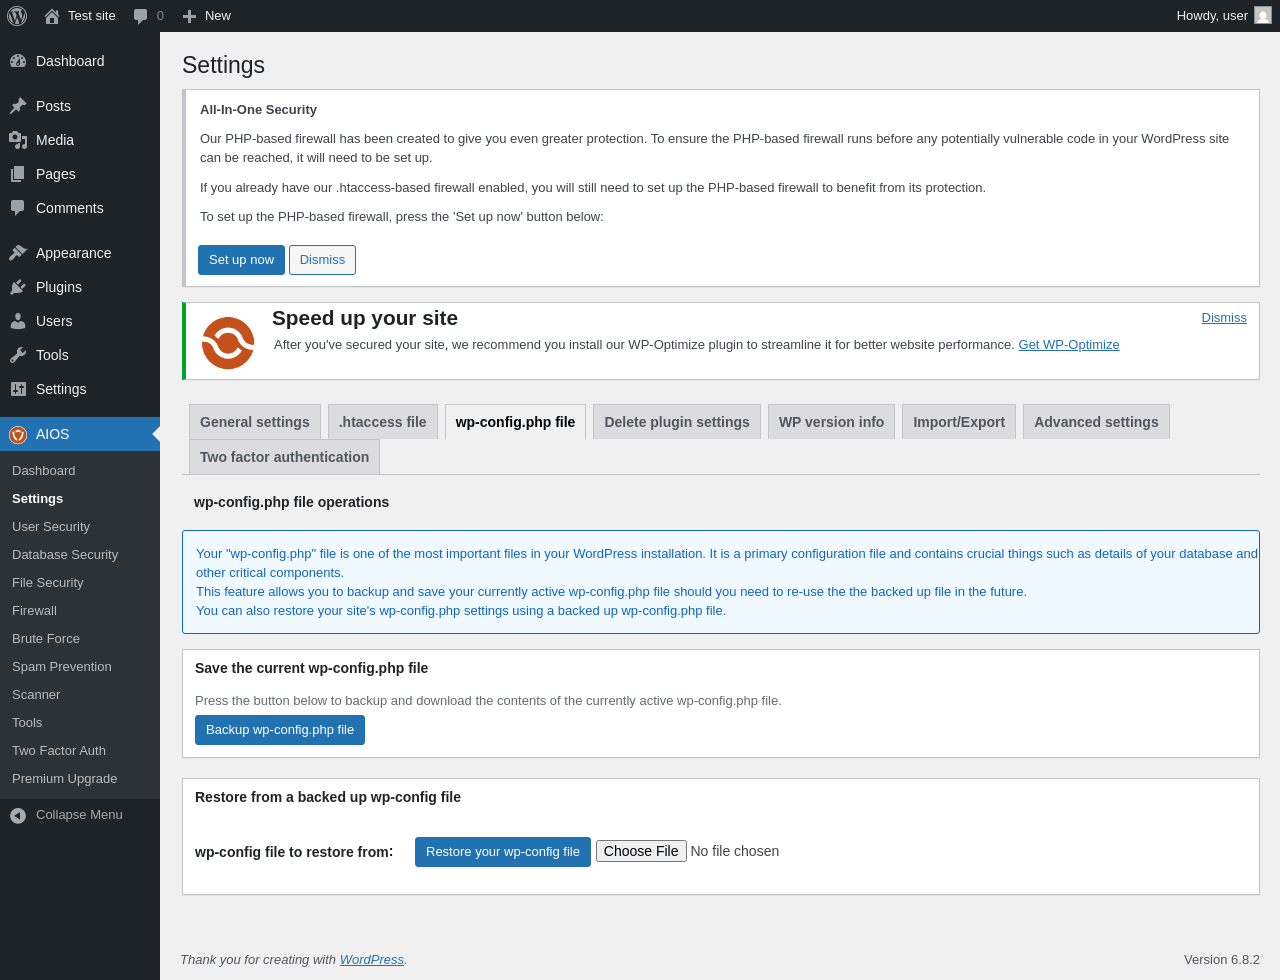
Task: Click the Posts pin icon
Action: [18, 106]
